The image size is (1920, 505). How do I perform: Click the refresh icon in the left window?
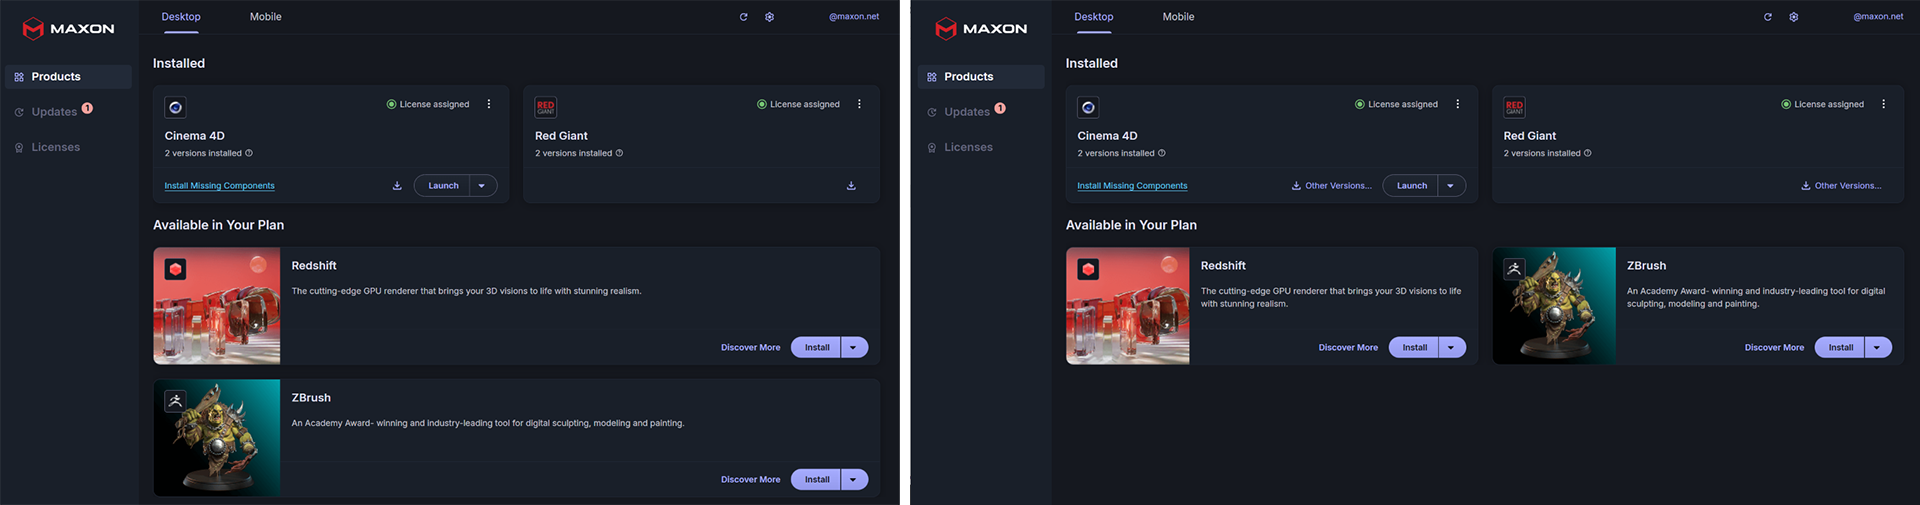point(743,17)
